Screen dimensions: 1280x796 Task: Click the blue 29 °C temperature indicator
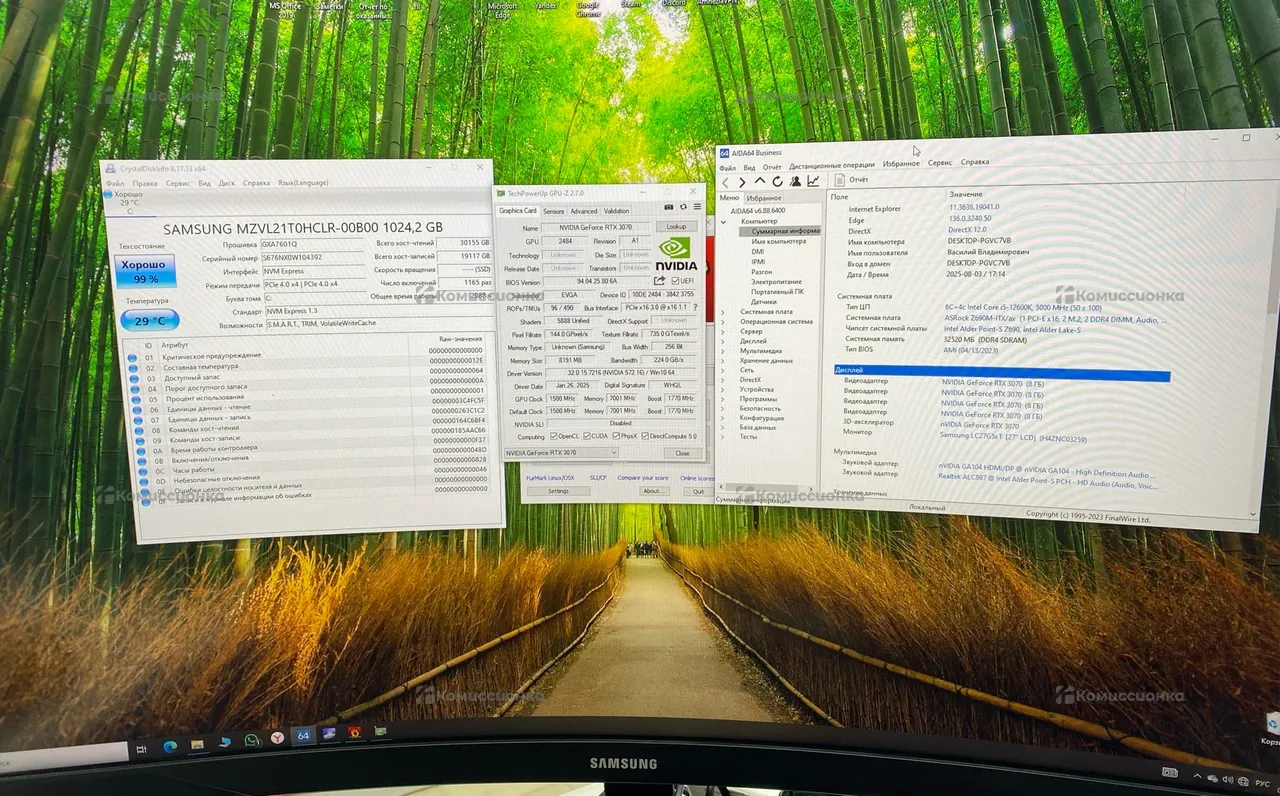click(149, 319)
